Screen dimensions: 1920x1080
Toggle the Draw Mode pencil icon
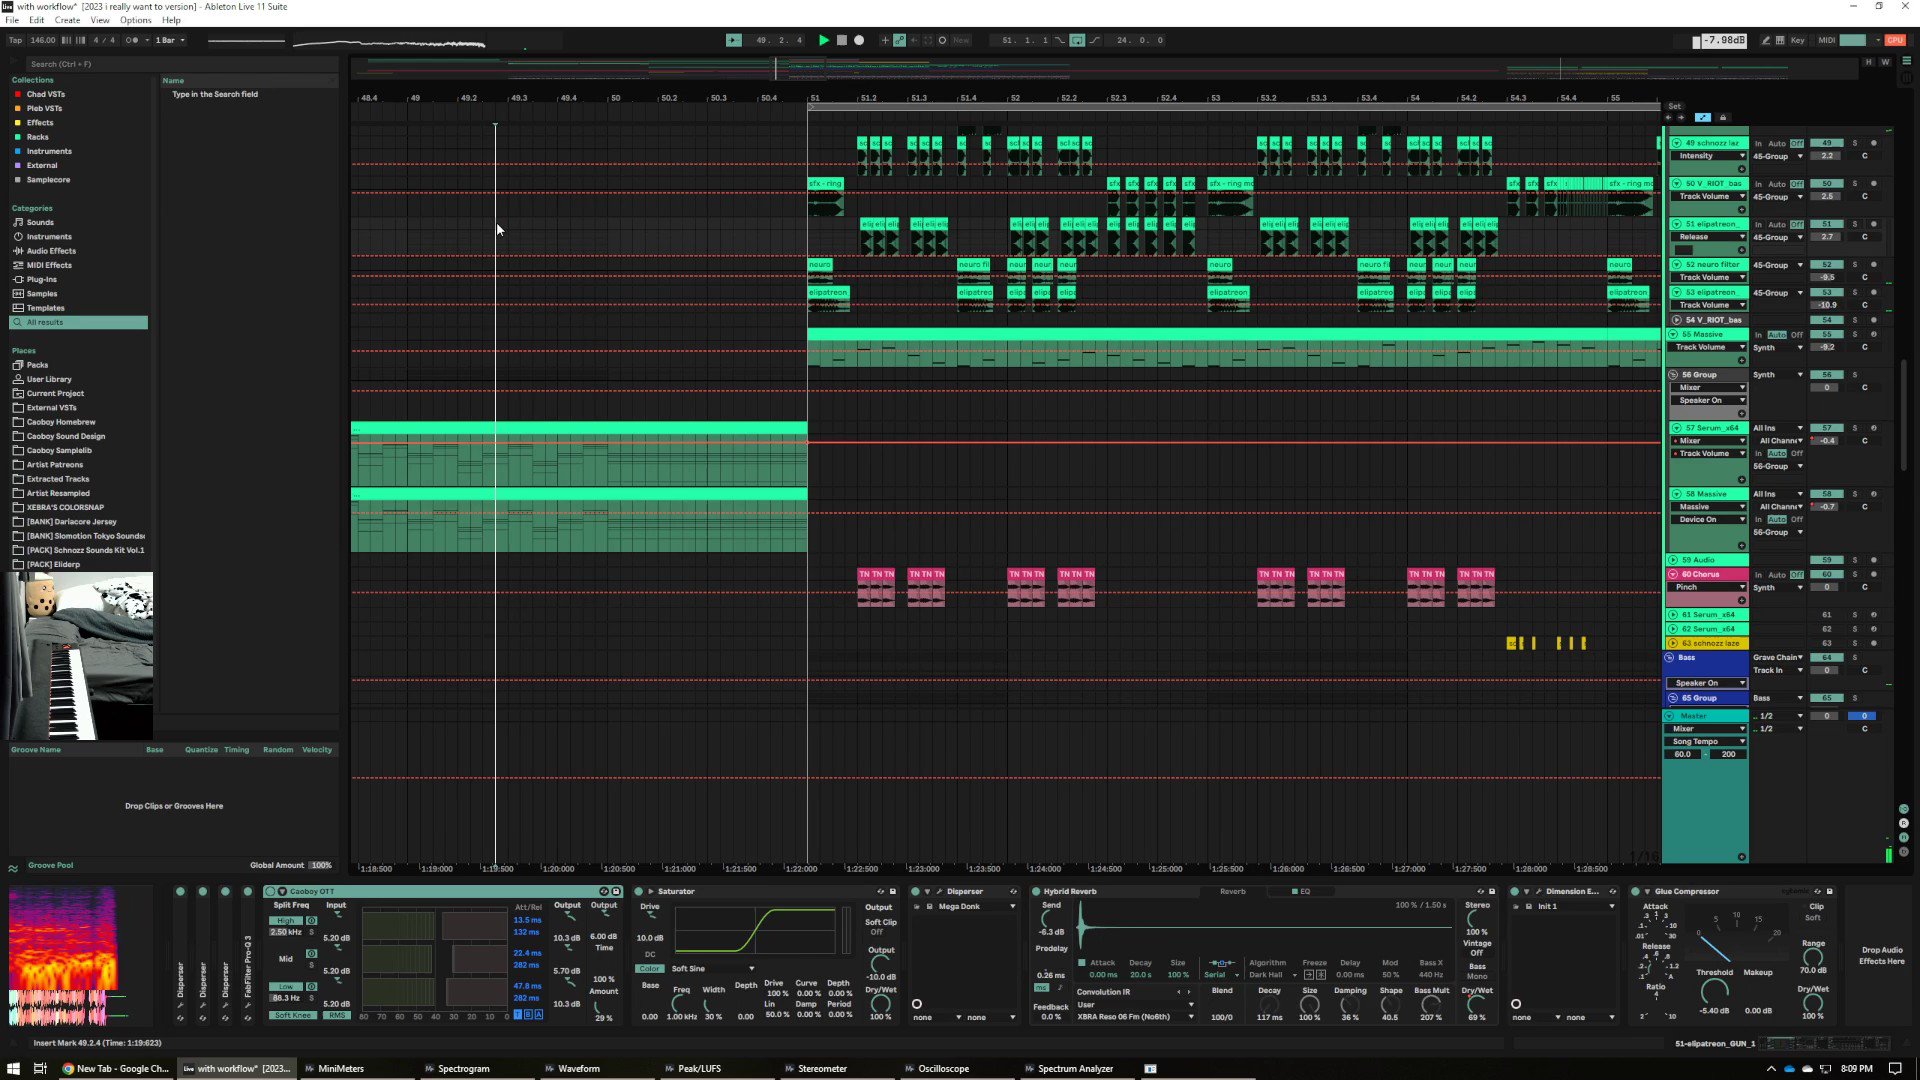coord(1765,40)
